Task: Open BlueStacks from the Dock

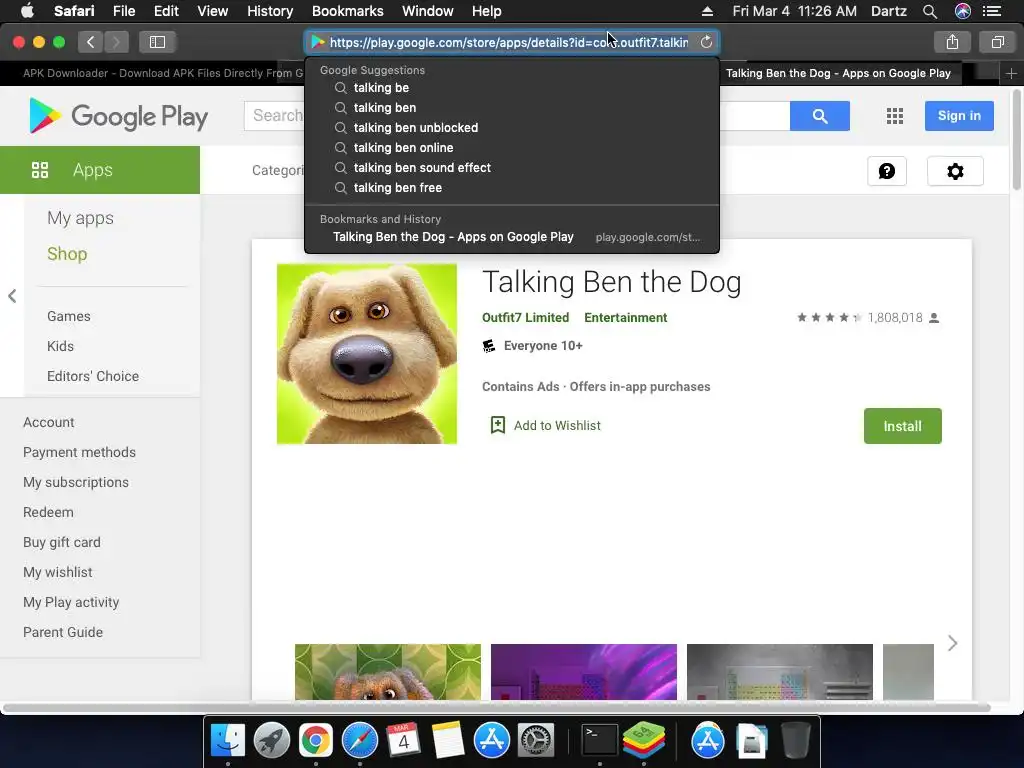Action: (643, 741)
